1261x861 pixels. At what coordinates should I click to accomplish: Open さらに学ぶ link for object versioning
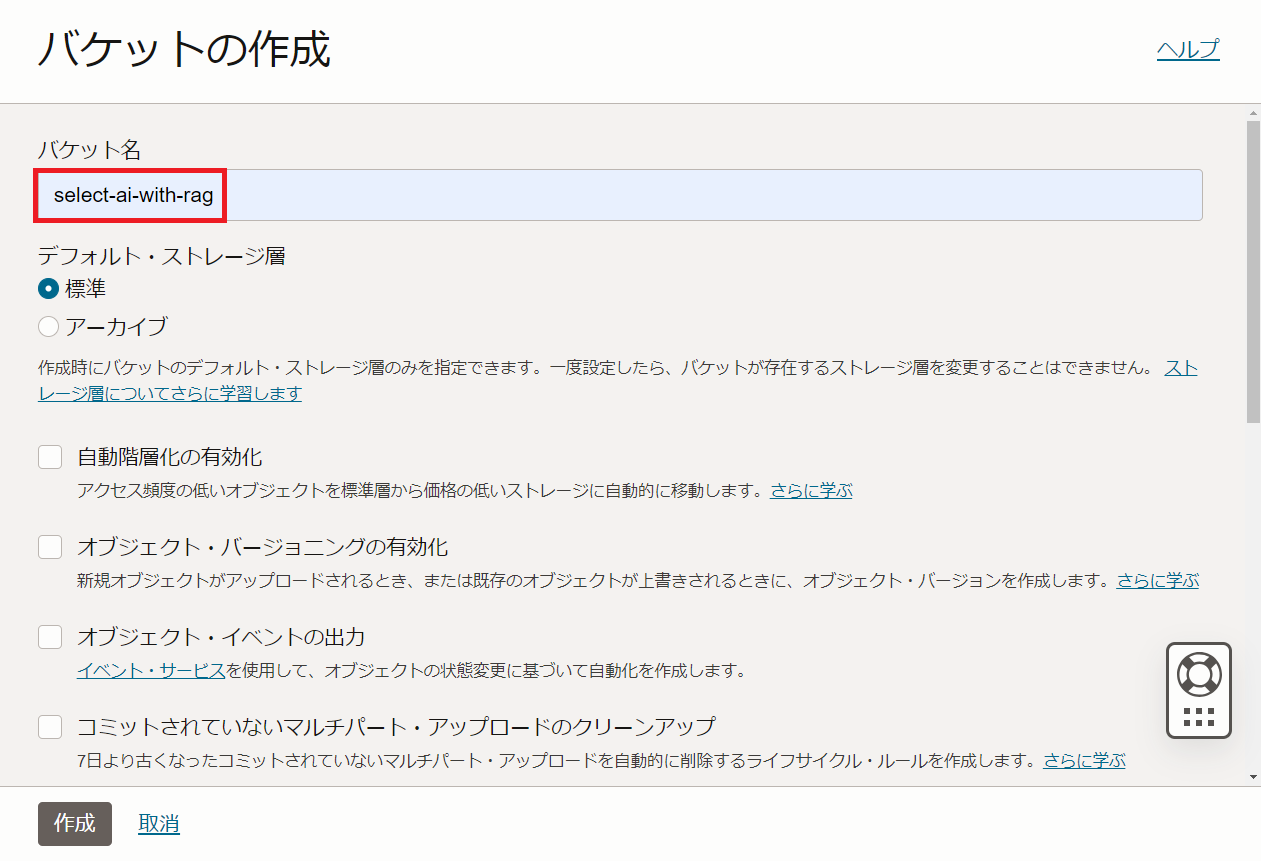[x=1157, y=580]
